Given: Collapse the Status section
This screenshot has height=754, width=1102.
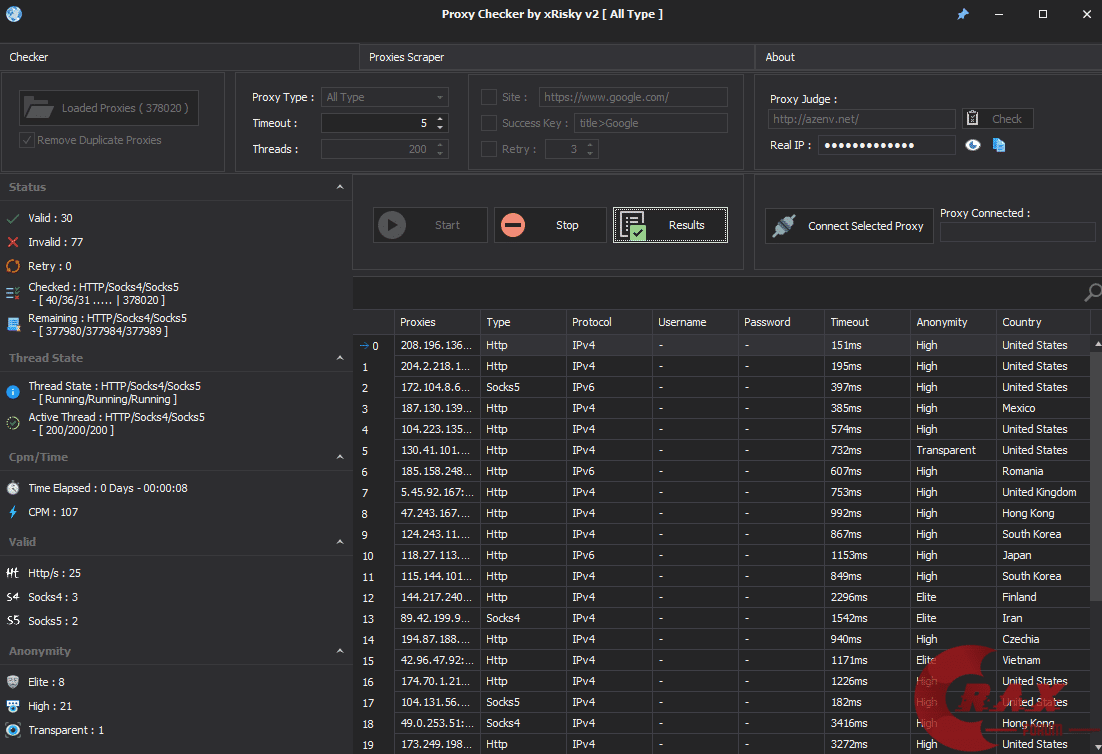Looking at the screenshot, I should click(x=341, y=187).
